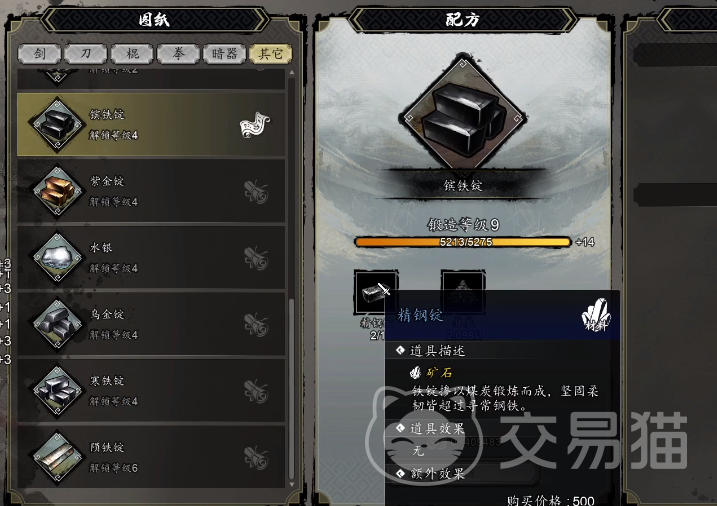The height and width of the screenshot is (506, 717).
Task: Choose the 拳 fist tab
Action: (178, 54)
